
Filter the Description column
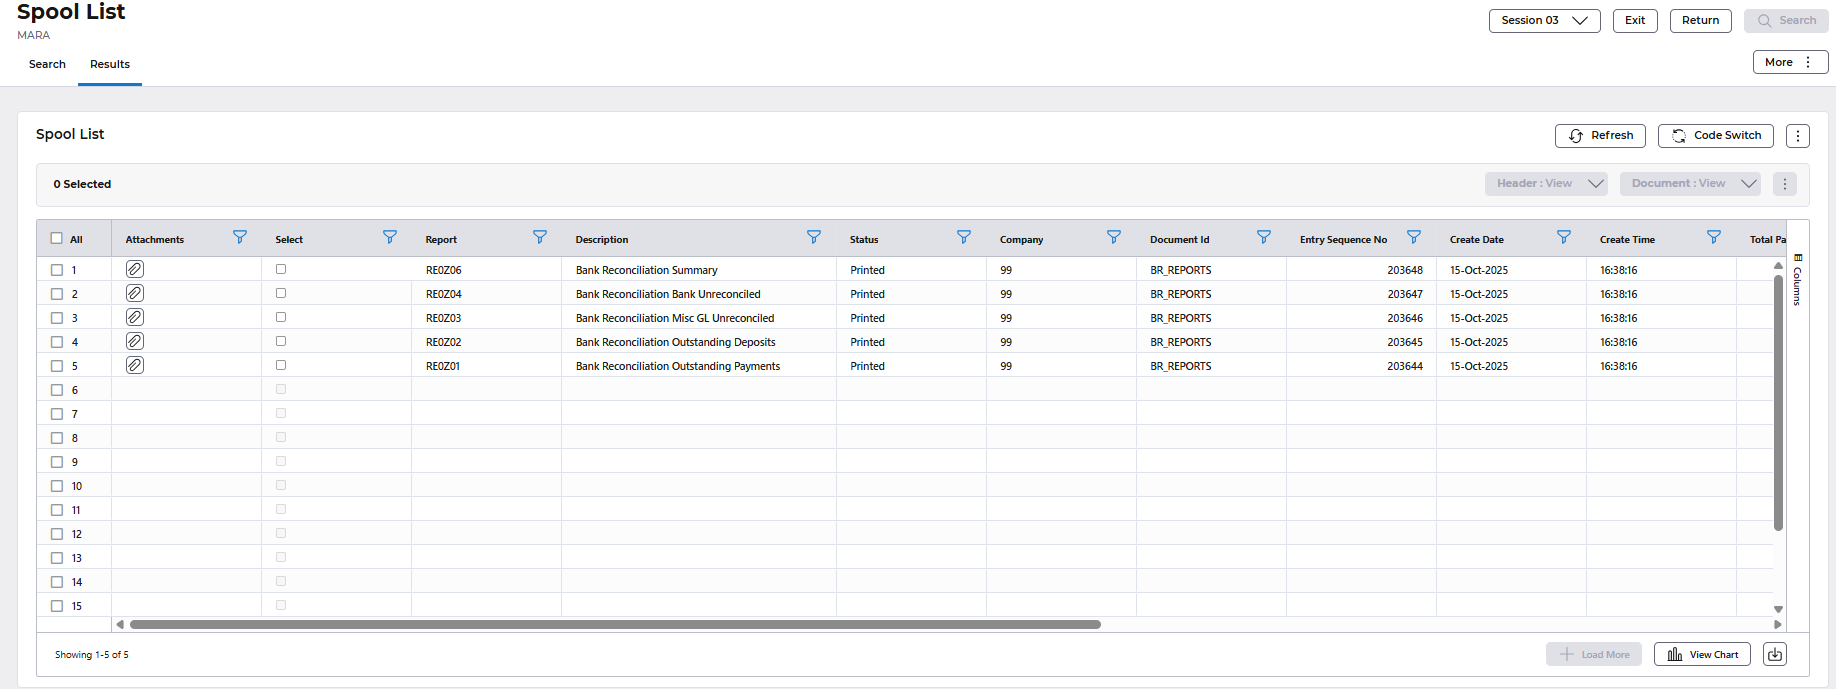coord(813,238)
